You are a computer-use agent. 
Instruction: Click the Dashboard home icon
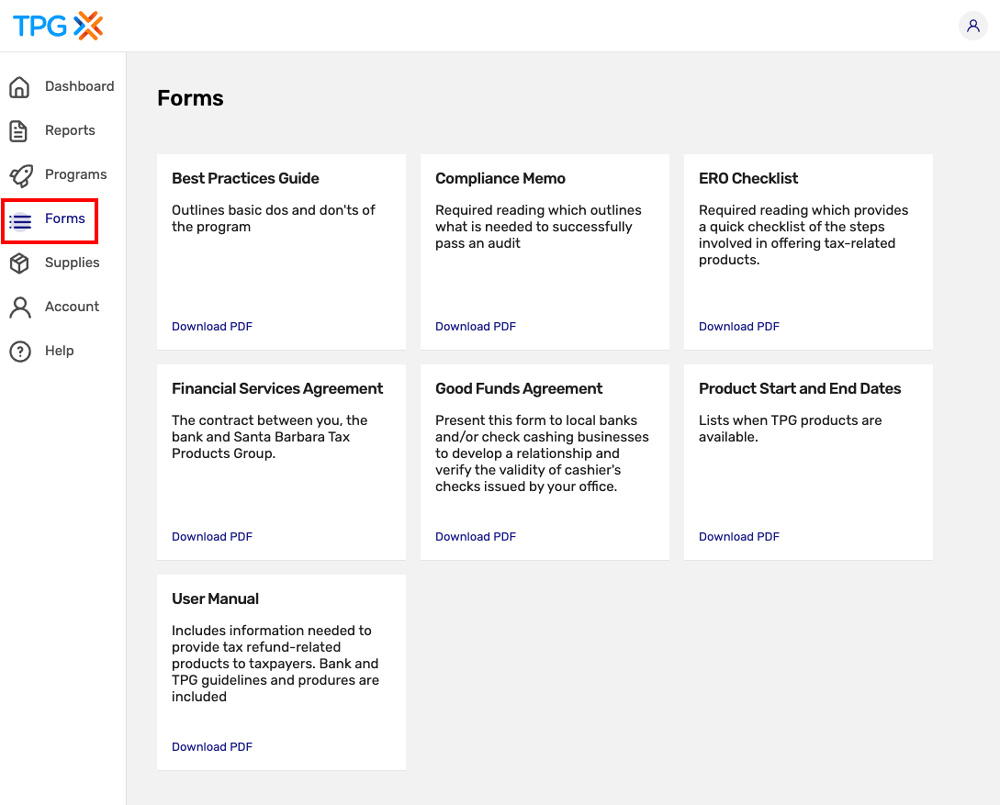[20, 87]
